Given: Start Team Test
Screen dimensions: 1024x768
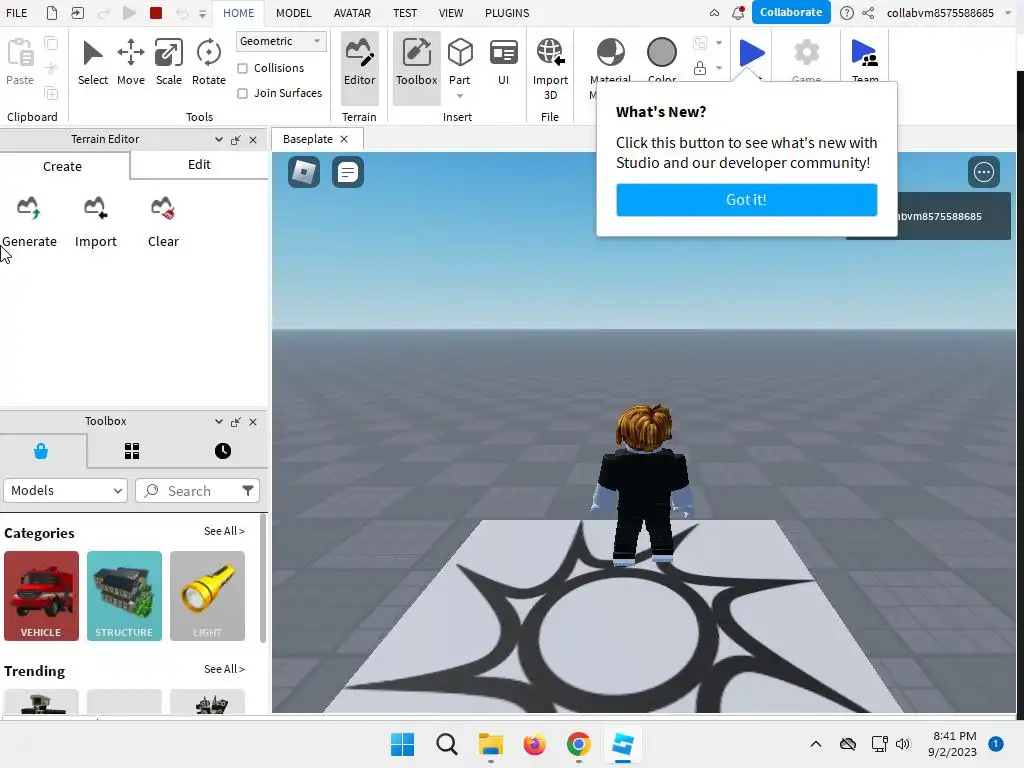Looking at the screenshot, I should 865,54.
